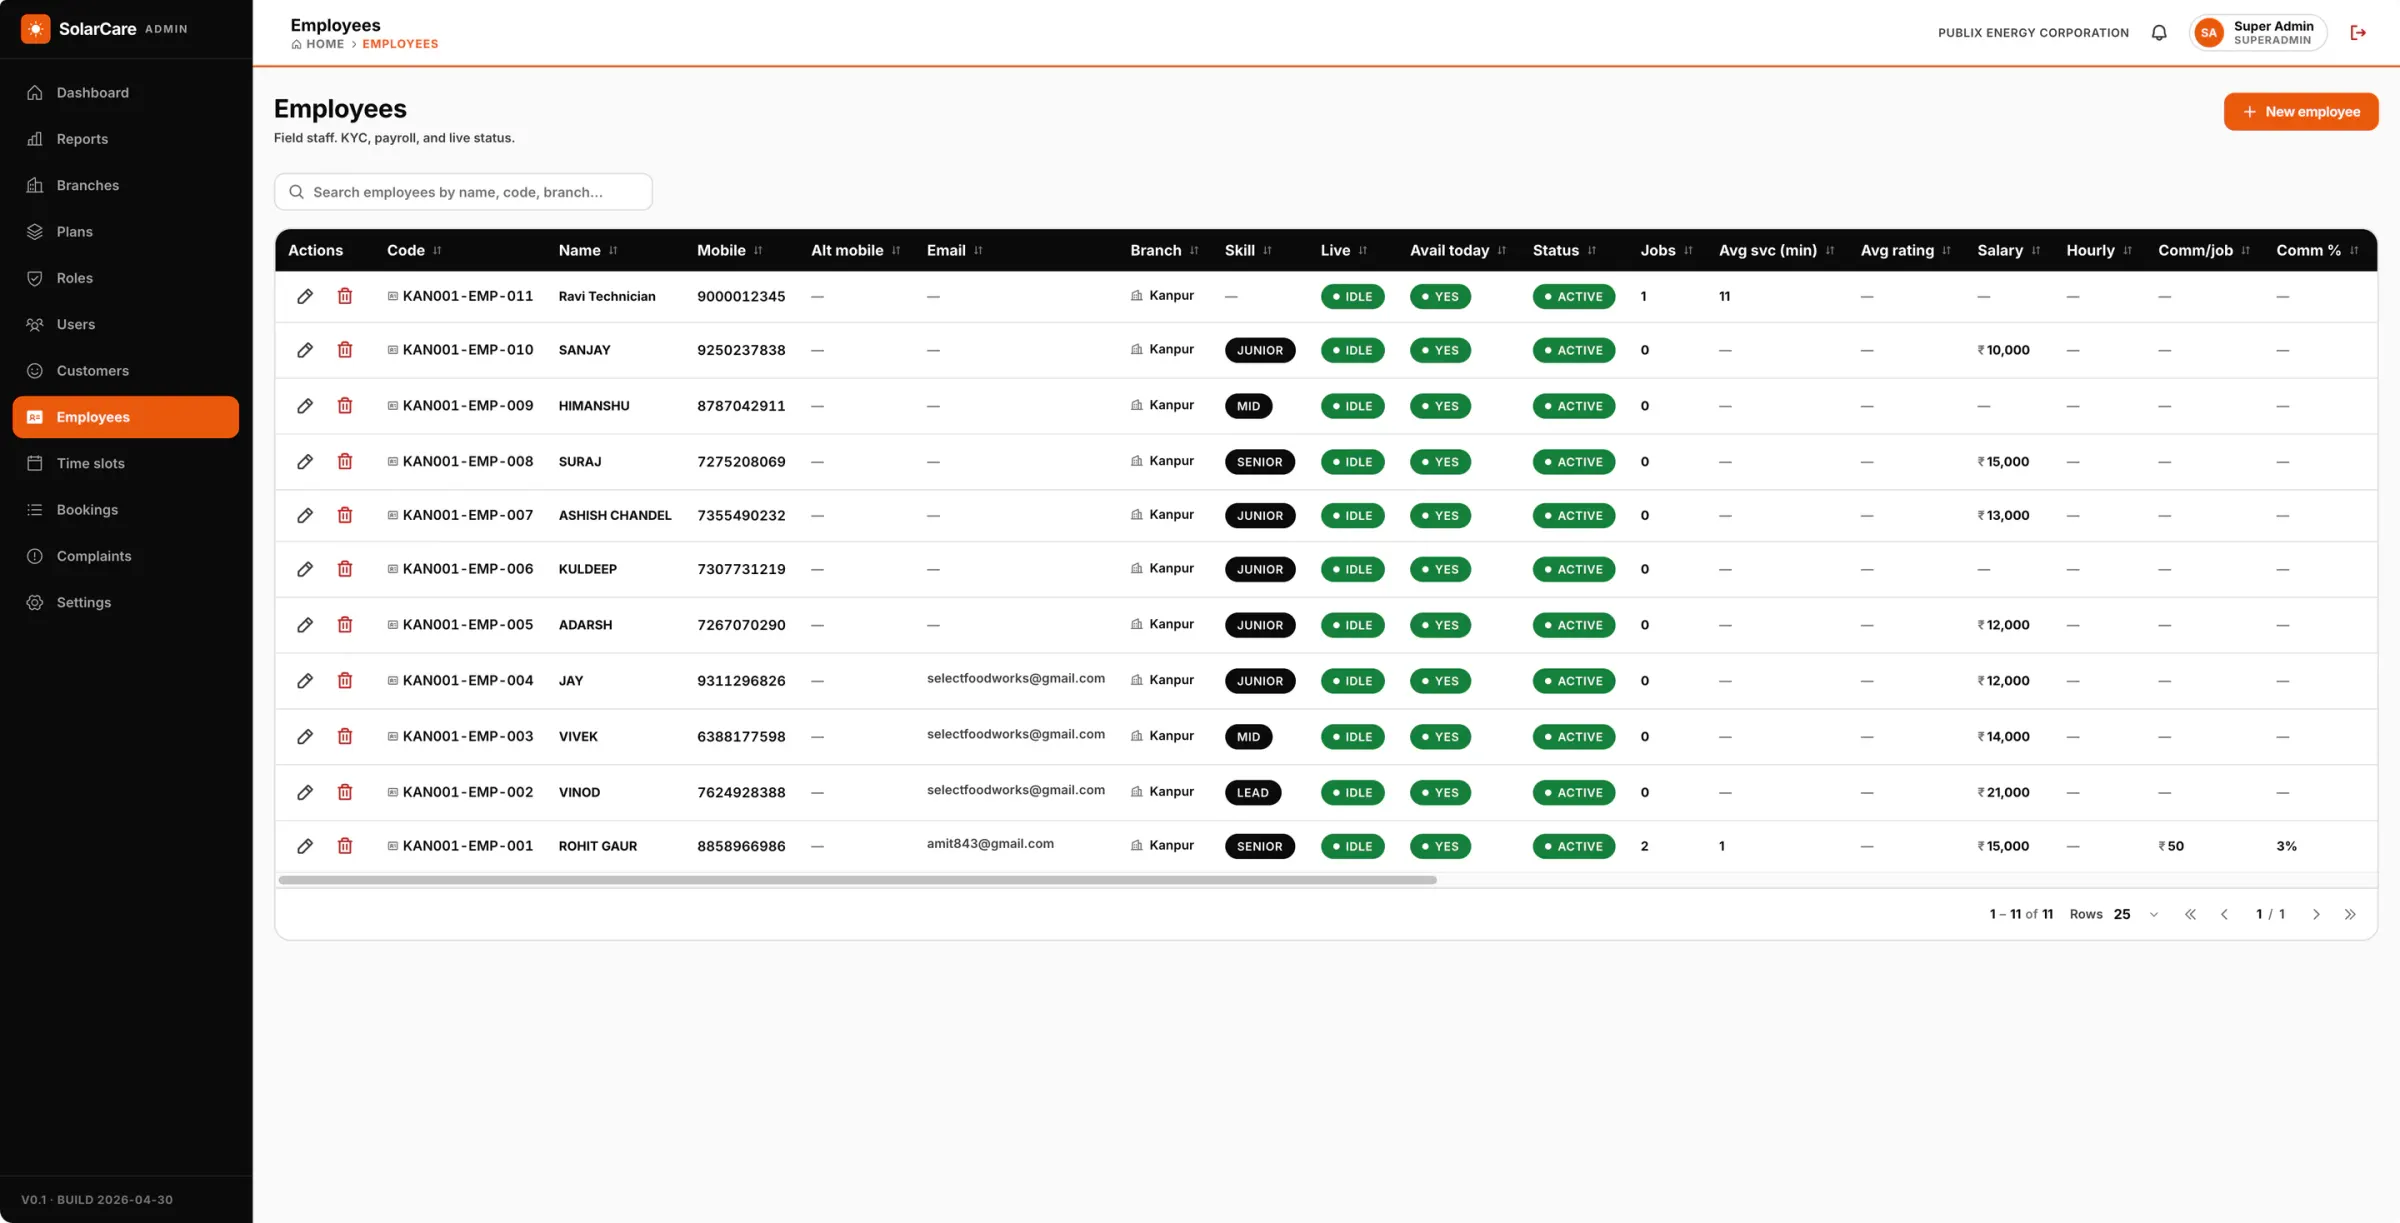
Task: Sort table by Name column
Action: (x=588, y=250)
